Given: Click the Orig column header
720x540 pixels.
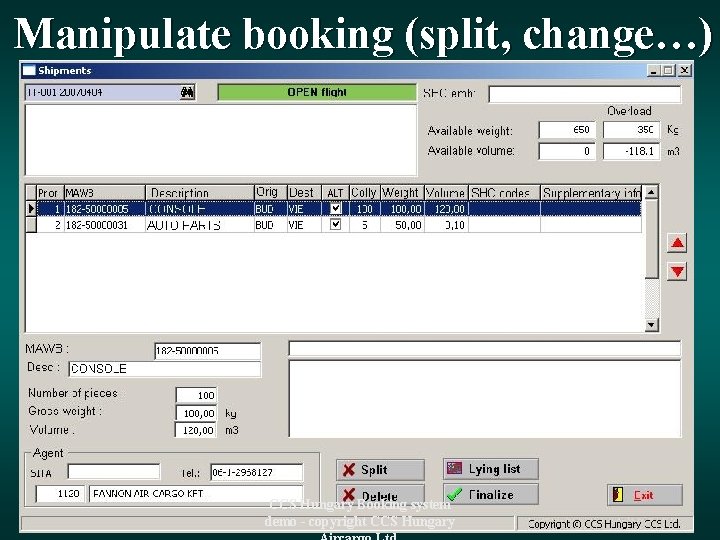Looking at the screenshot, I should (270, 192).
